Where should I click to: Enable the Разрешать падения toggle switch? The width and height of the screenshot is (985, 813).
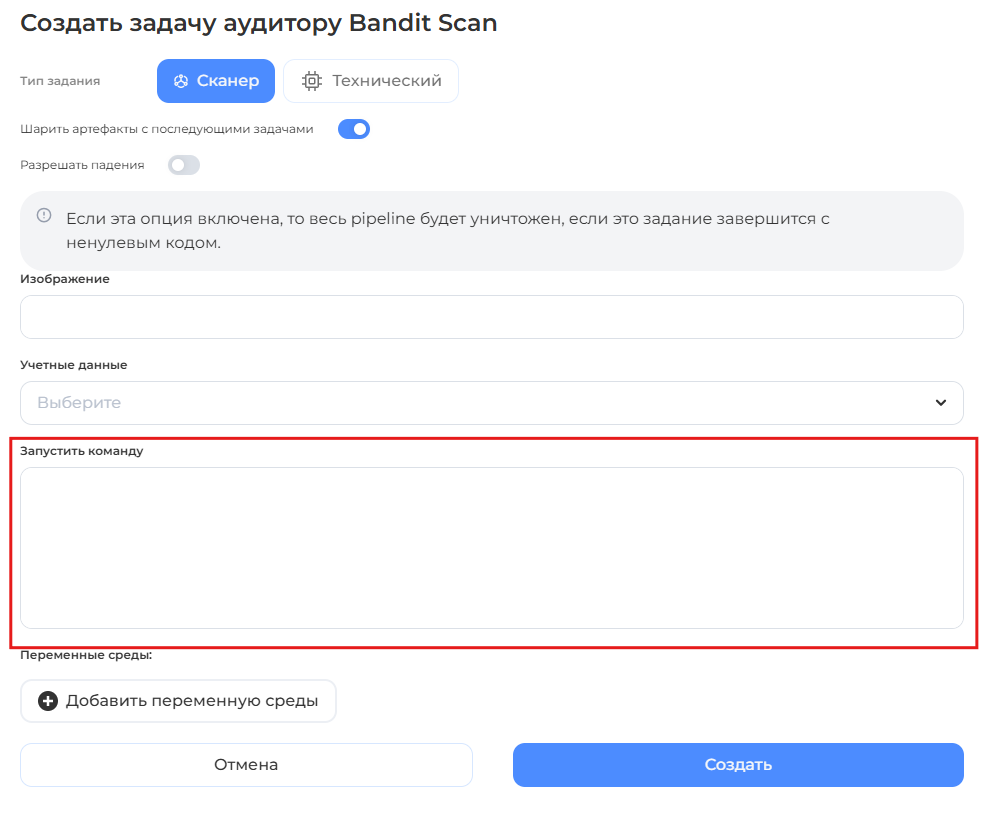pos(184,165)
